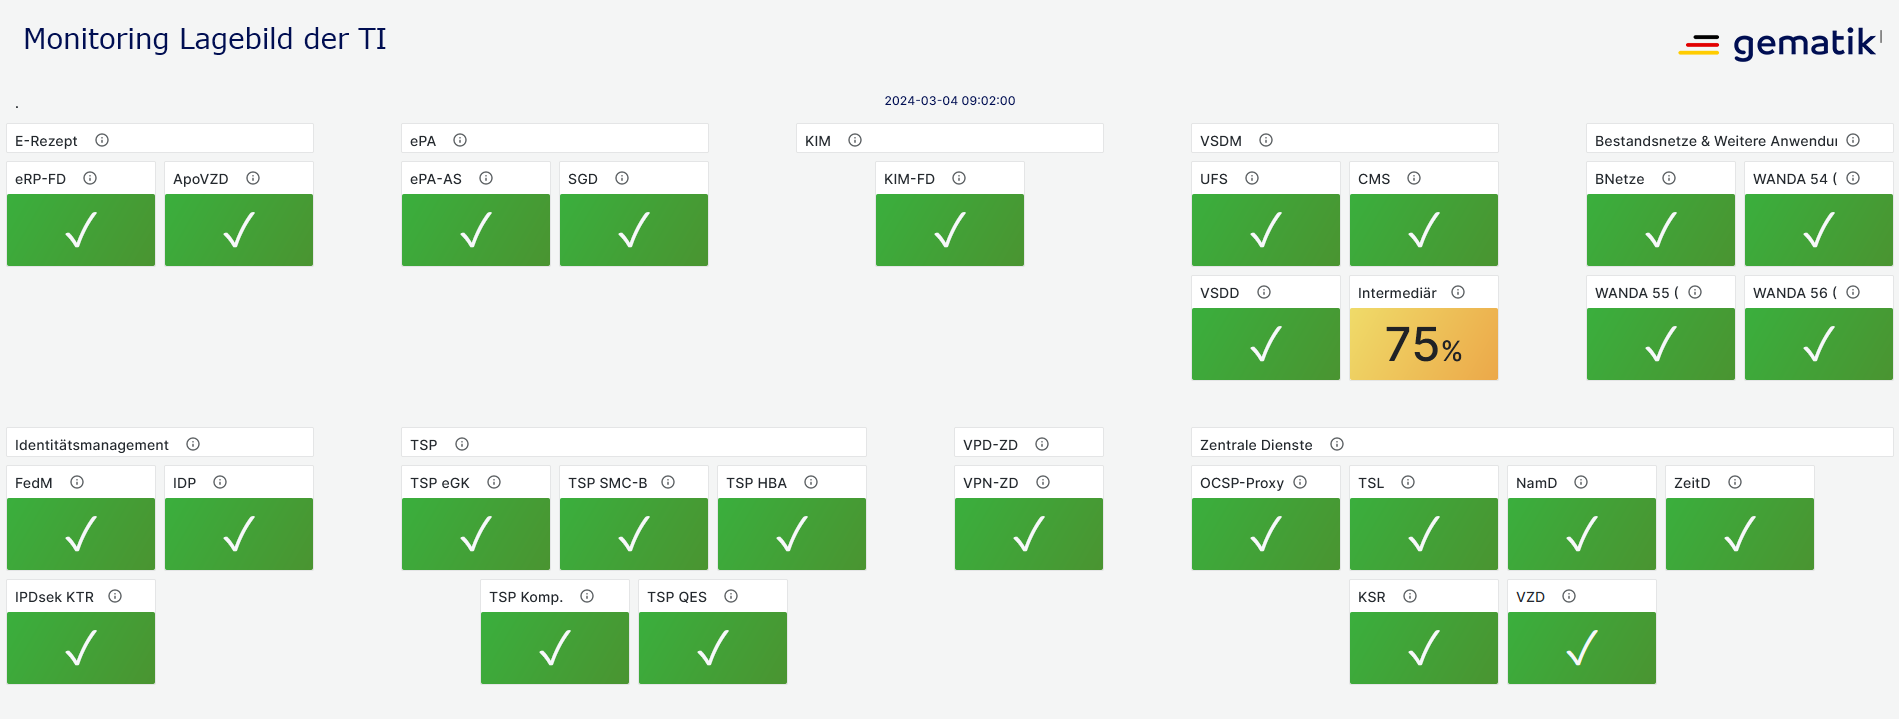The image size is (1899, 719).
Task: Select the green ApoVZD status tile
Action: pos(239,230)
